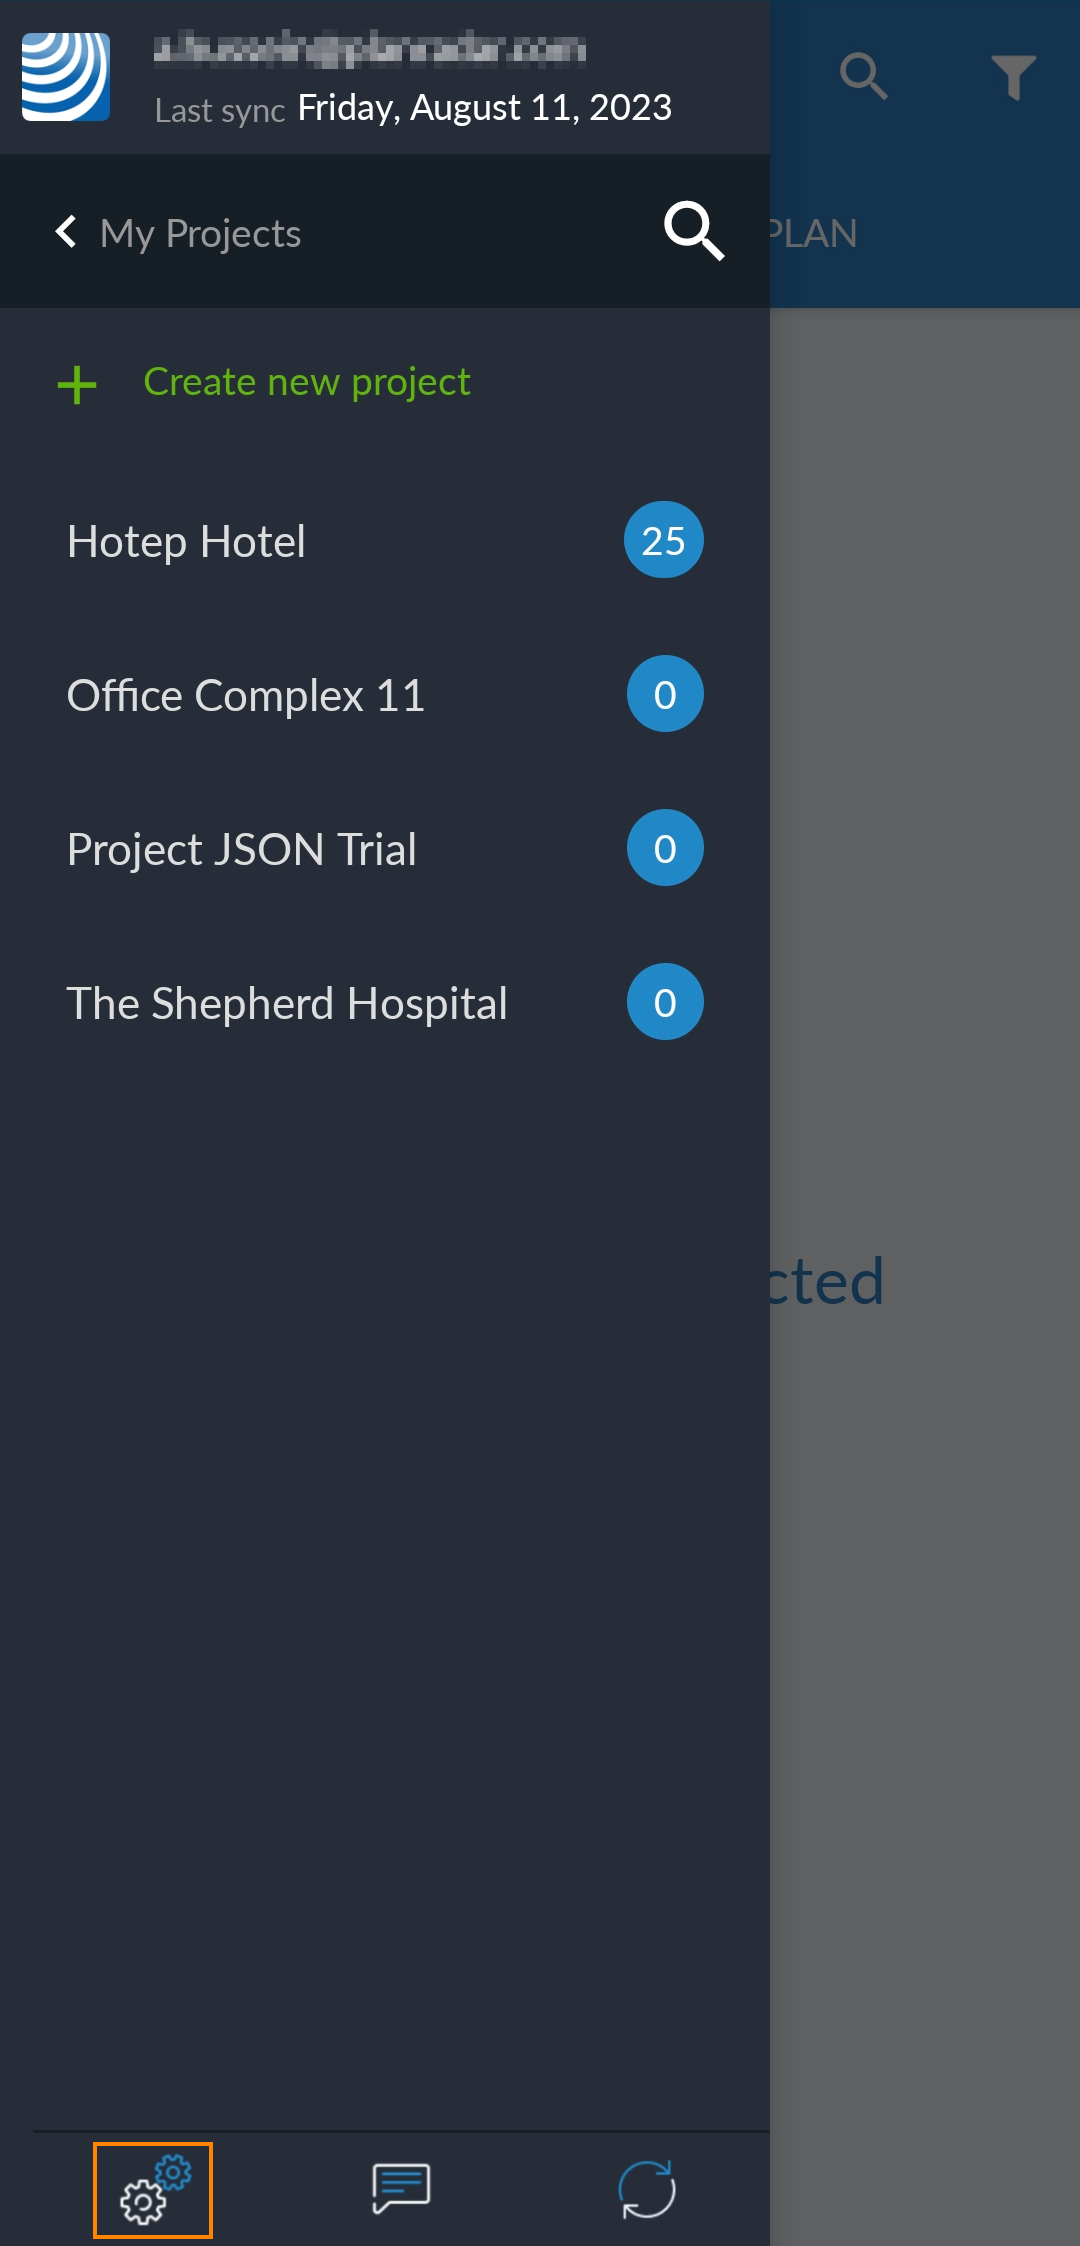The width and height of the screenshot is (1080, 2246).
Task: Click Create new project link
Action: (x=307, y=382)
